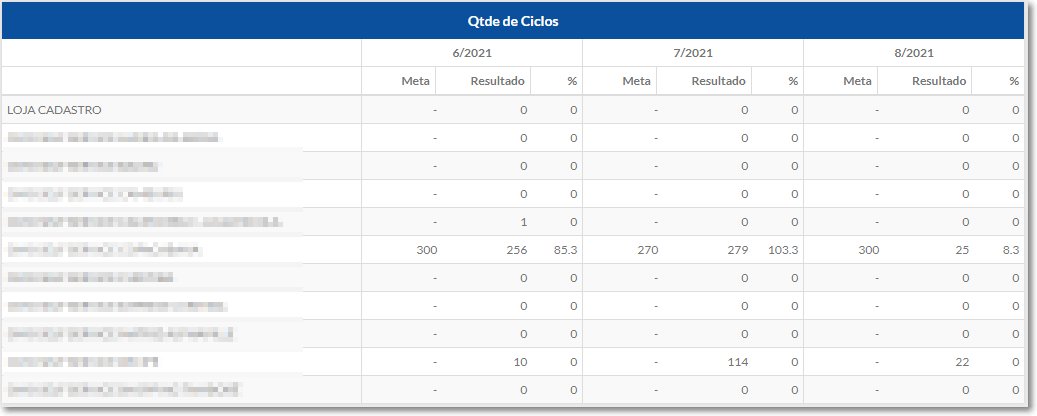Click the 22 result value in 8/2021
Image resolution: width=1037 pixels, height=416 pixels.
click(x=962, y=362)
